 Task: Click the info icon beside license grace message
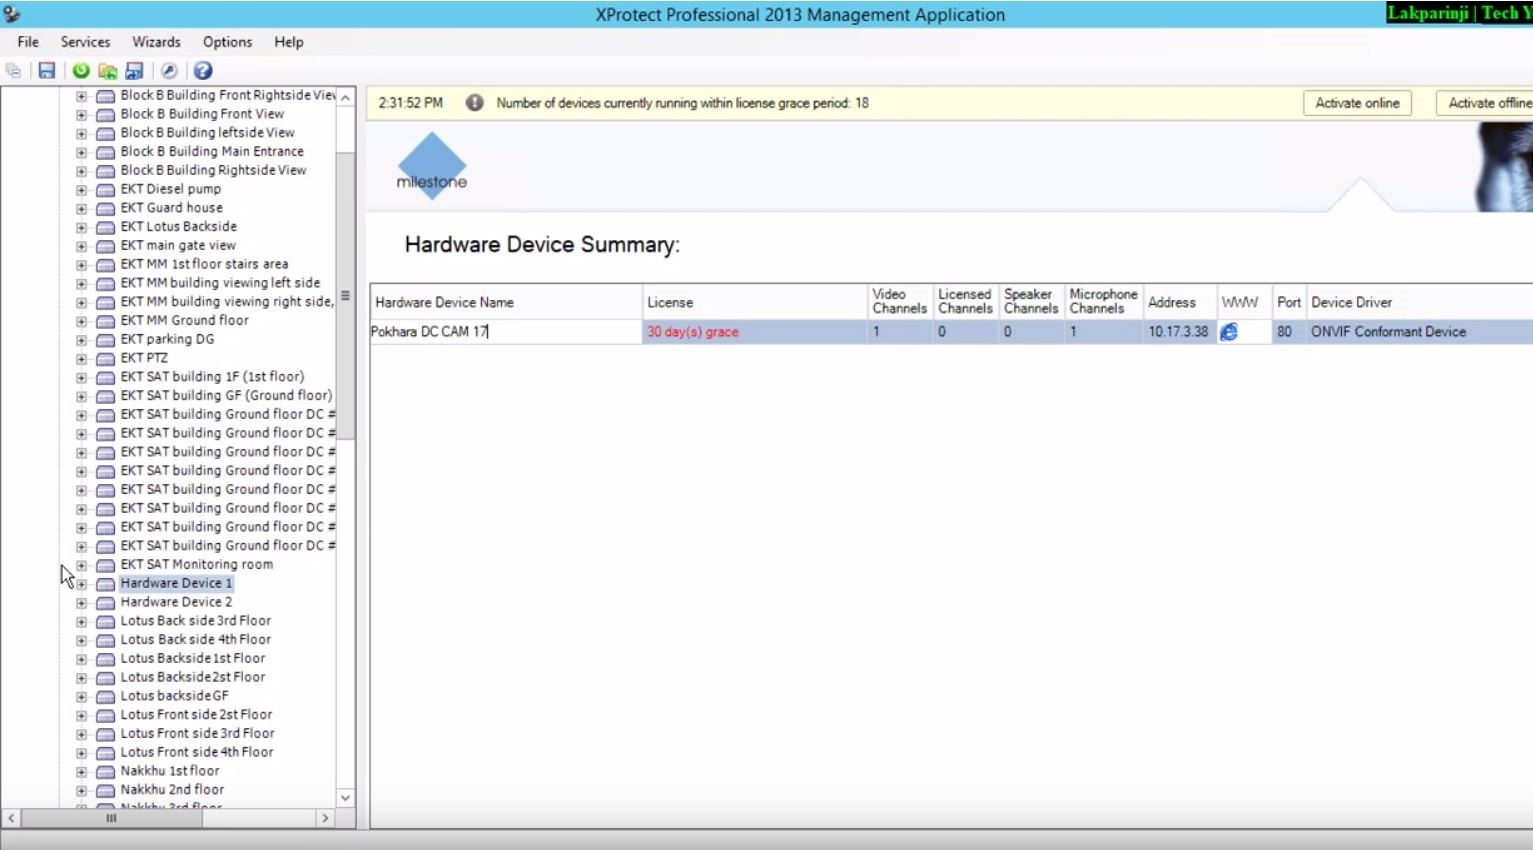point(475,103)
